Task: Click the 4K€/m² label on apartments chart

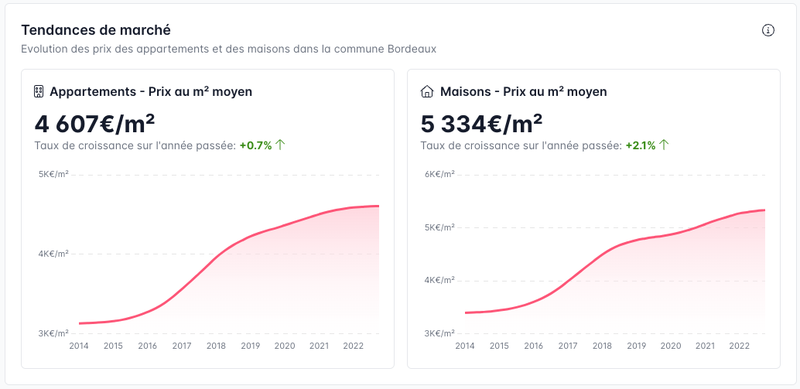Action: (x=54, y=254)
